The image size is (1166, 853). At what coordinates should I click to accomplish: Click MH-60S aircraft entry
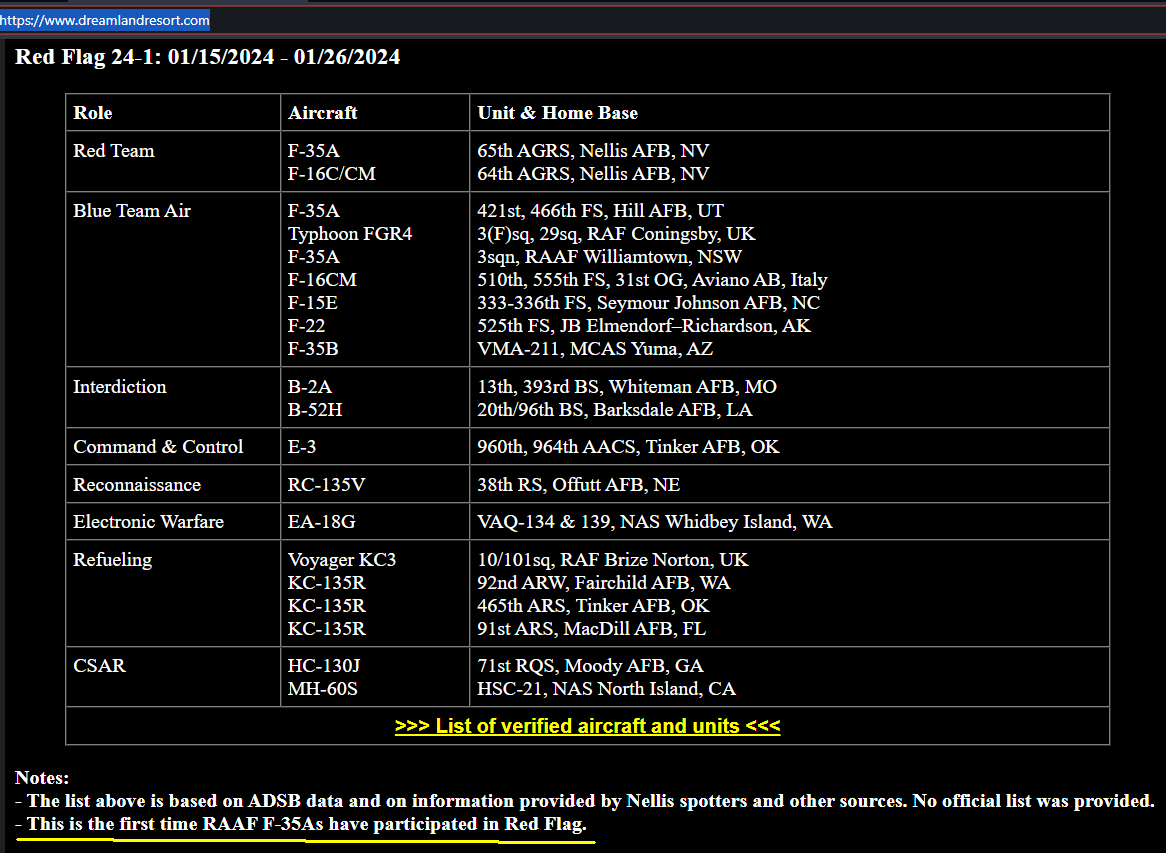pos(323,689)
